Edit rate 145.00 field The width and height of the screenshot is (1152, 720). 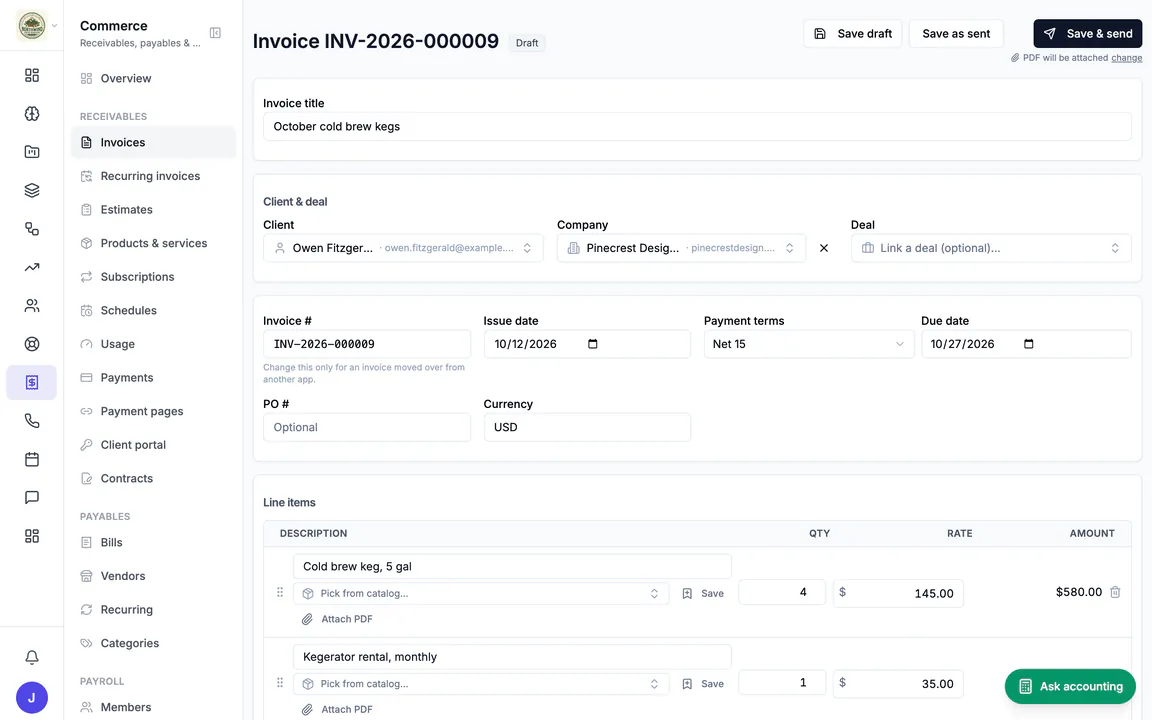898,593
